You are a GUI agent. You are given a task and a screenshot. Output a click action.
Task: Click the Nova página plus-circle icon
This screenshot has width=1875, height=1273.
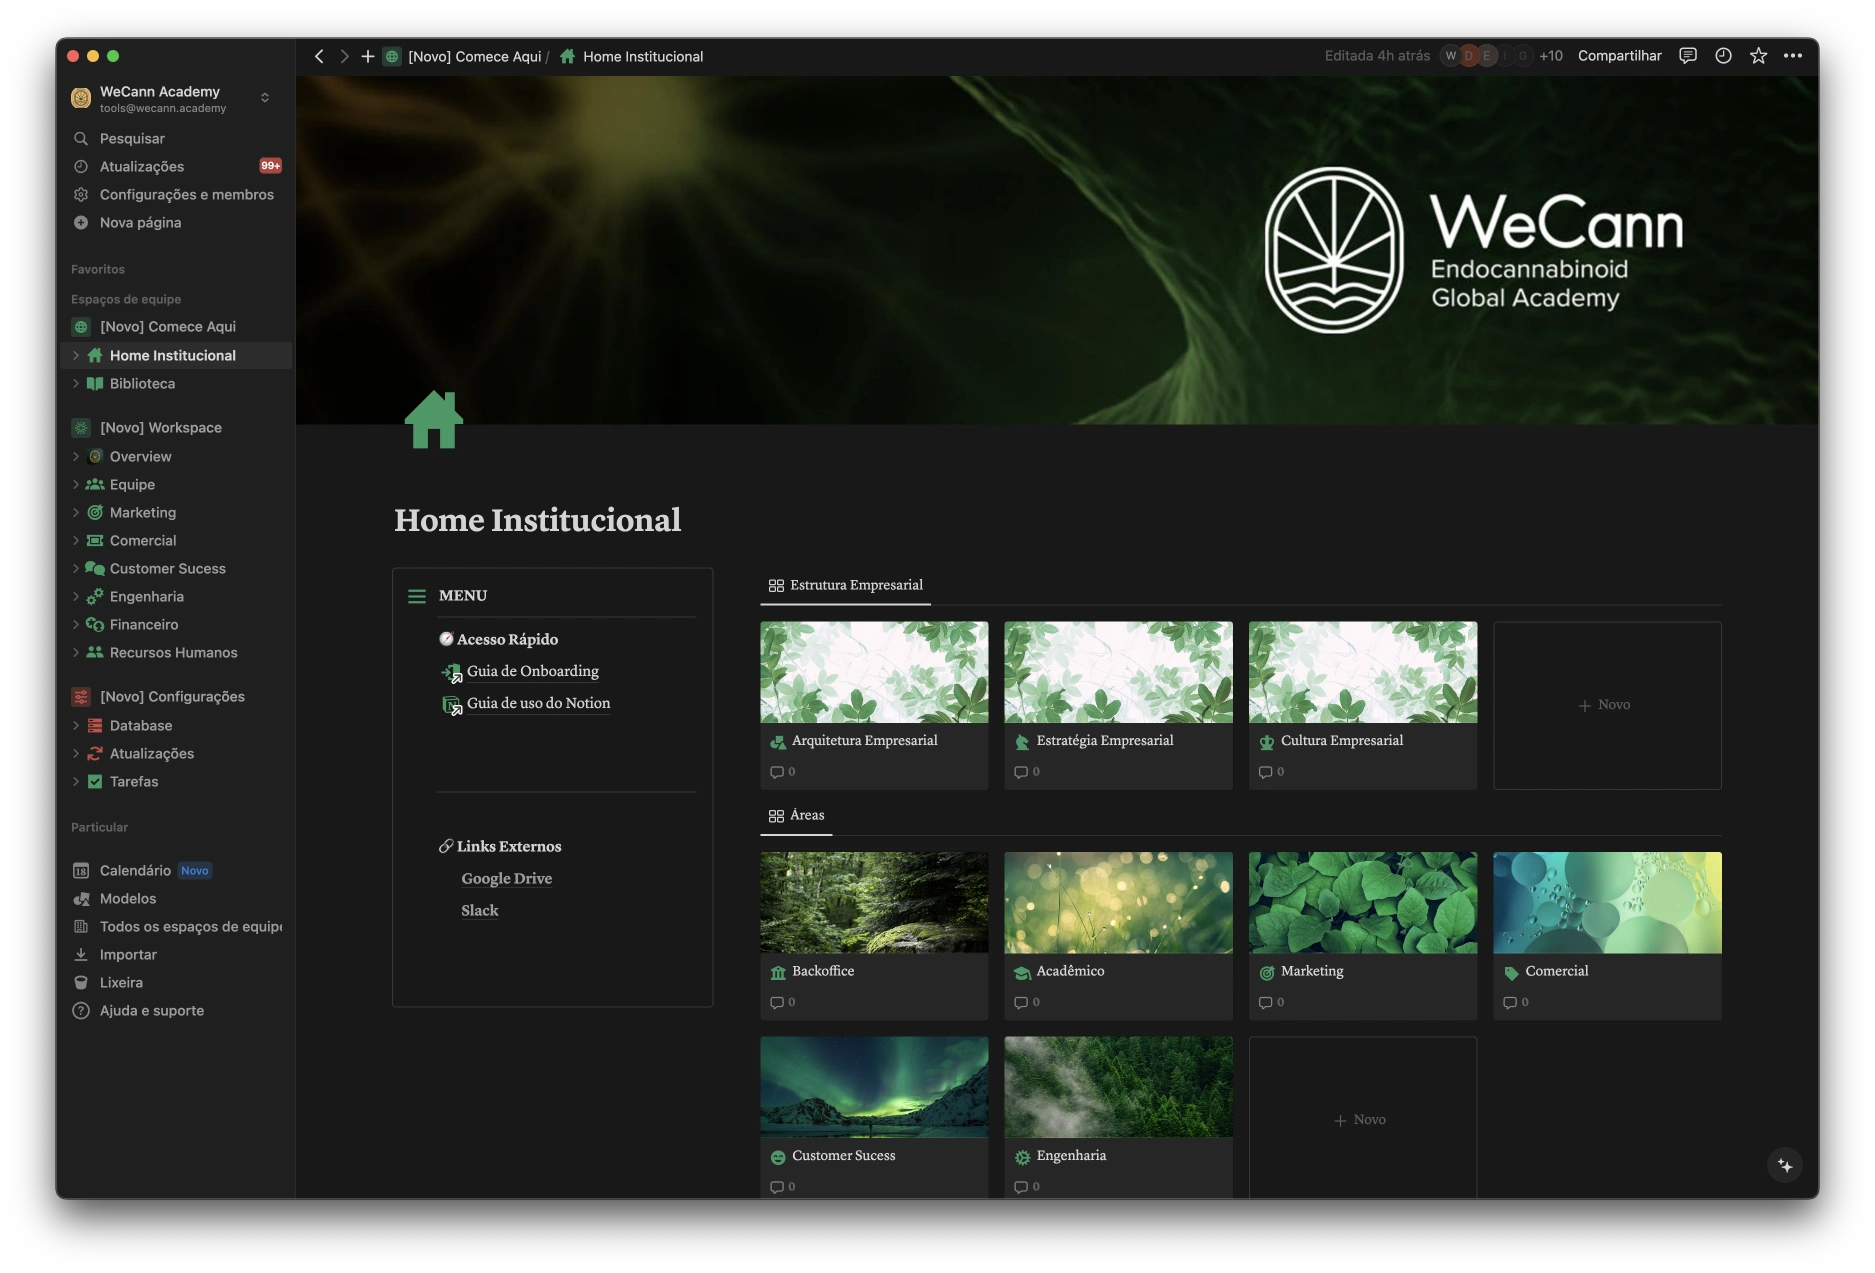[x=81, y=222]
